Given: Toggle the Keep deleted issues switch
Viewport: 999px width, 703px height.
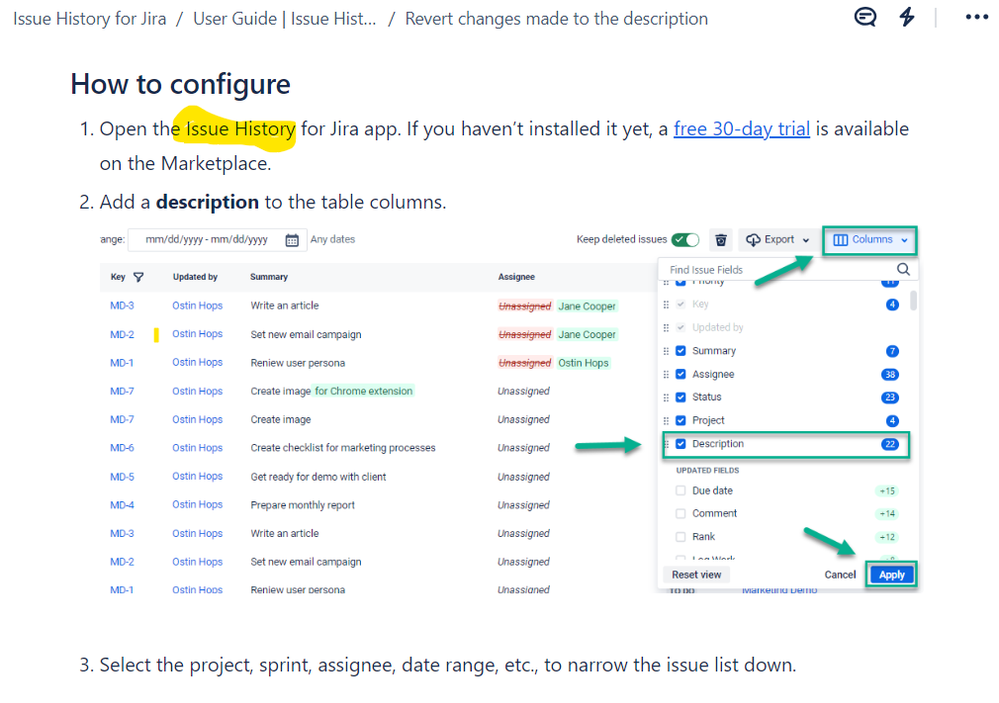Looking at the screenshot, I should pyautogui.click(x=686, y=240).
